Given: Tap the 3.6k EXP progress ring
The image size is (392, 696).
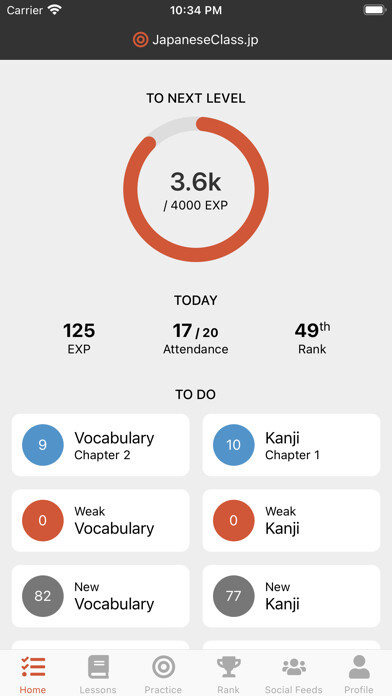Looking at the screenshot, I should point(196,190).
